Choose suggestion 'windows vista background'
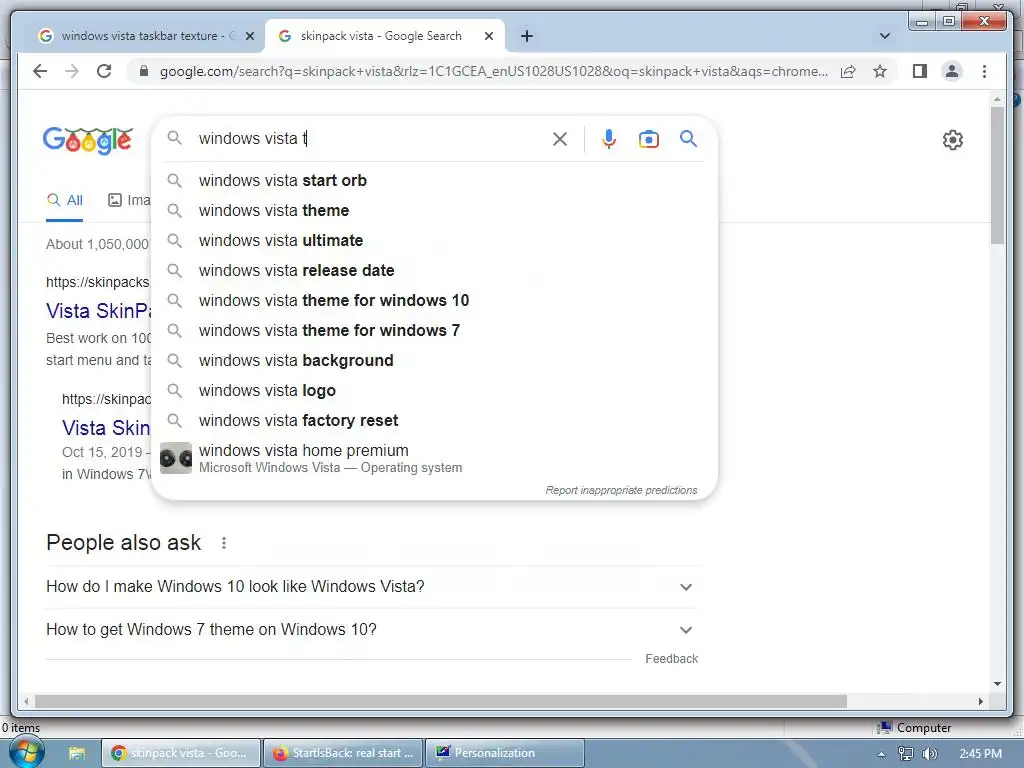This screenshot has width=1024, height=768. (434, 360)
